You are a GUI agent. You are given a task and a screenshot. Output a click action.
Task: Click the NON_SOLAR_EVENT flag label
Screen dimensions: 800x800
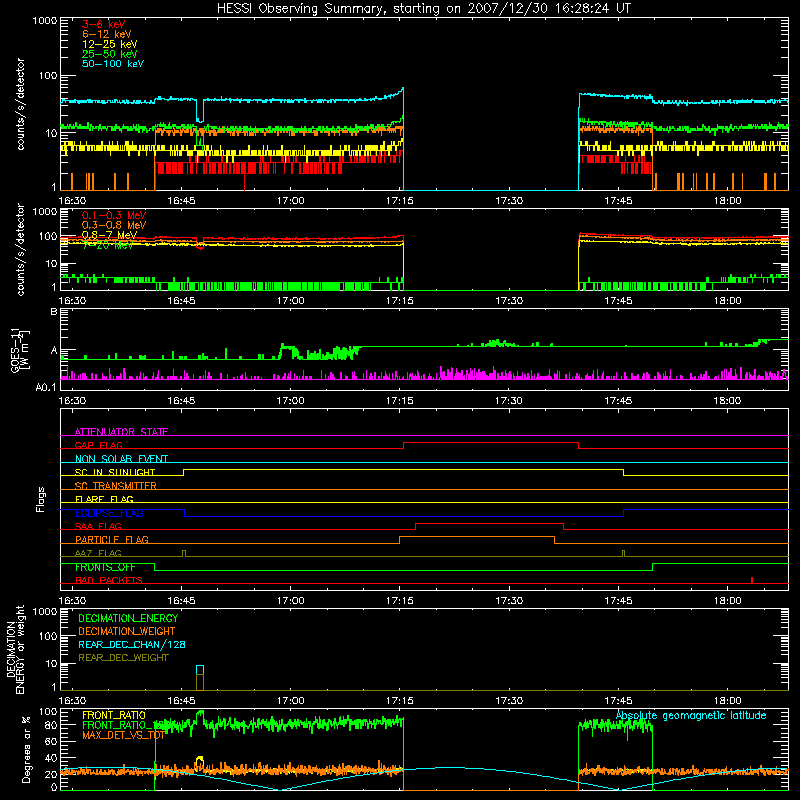pyautogui.click(x=121, y=459)
